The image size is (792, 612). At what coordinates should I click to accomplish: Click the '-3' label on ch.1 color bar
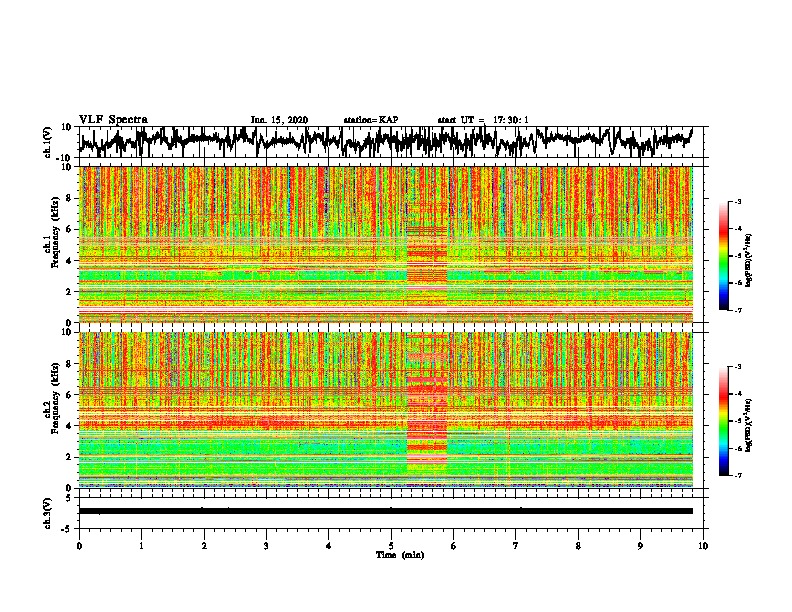pos(737,201)
